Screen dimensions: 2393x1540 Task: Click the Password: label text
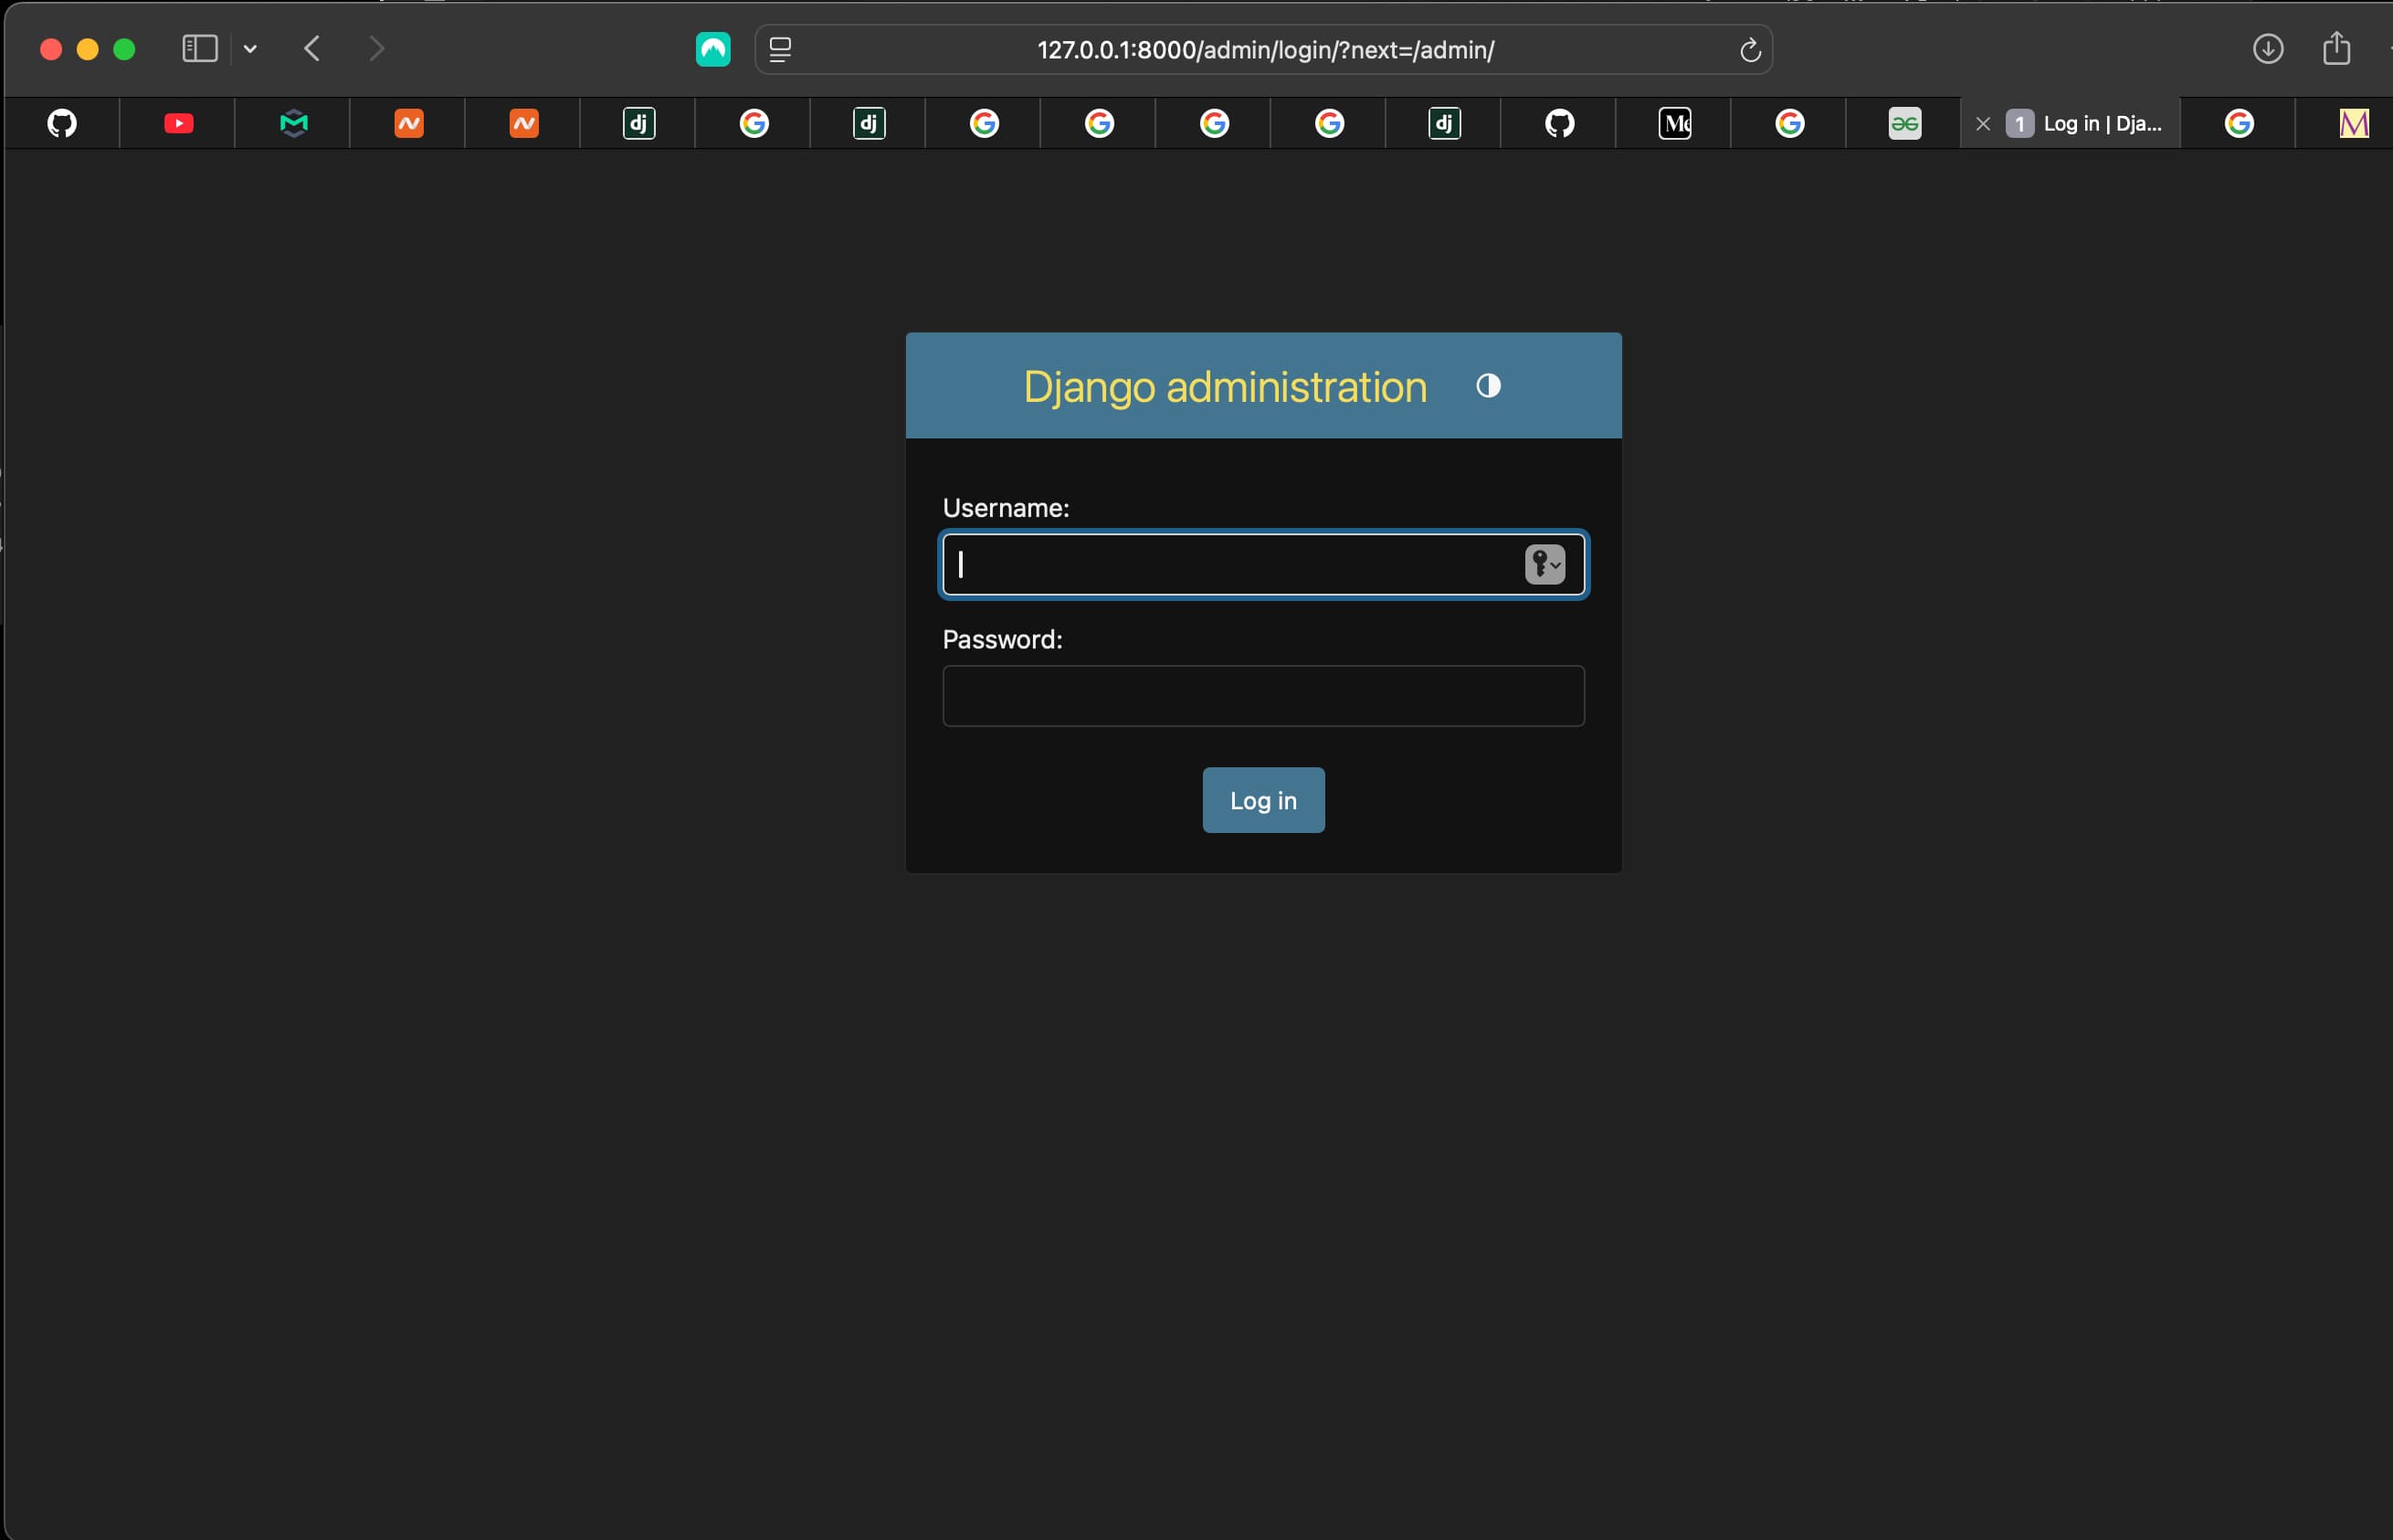point(1002,640)
